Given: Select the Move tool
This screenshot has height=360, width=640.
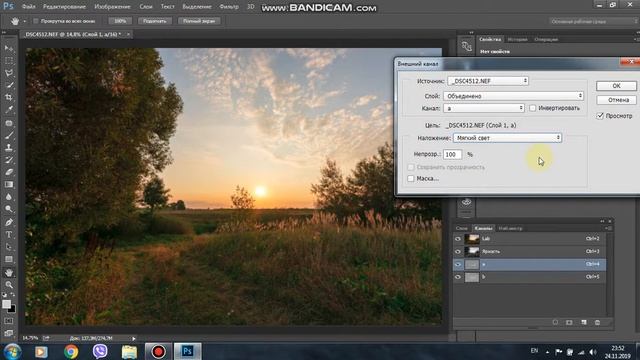Looking at the screenshot, I should pos(9,48).
